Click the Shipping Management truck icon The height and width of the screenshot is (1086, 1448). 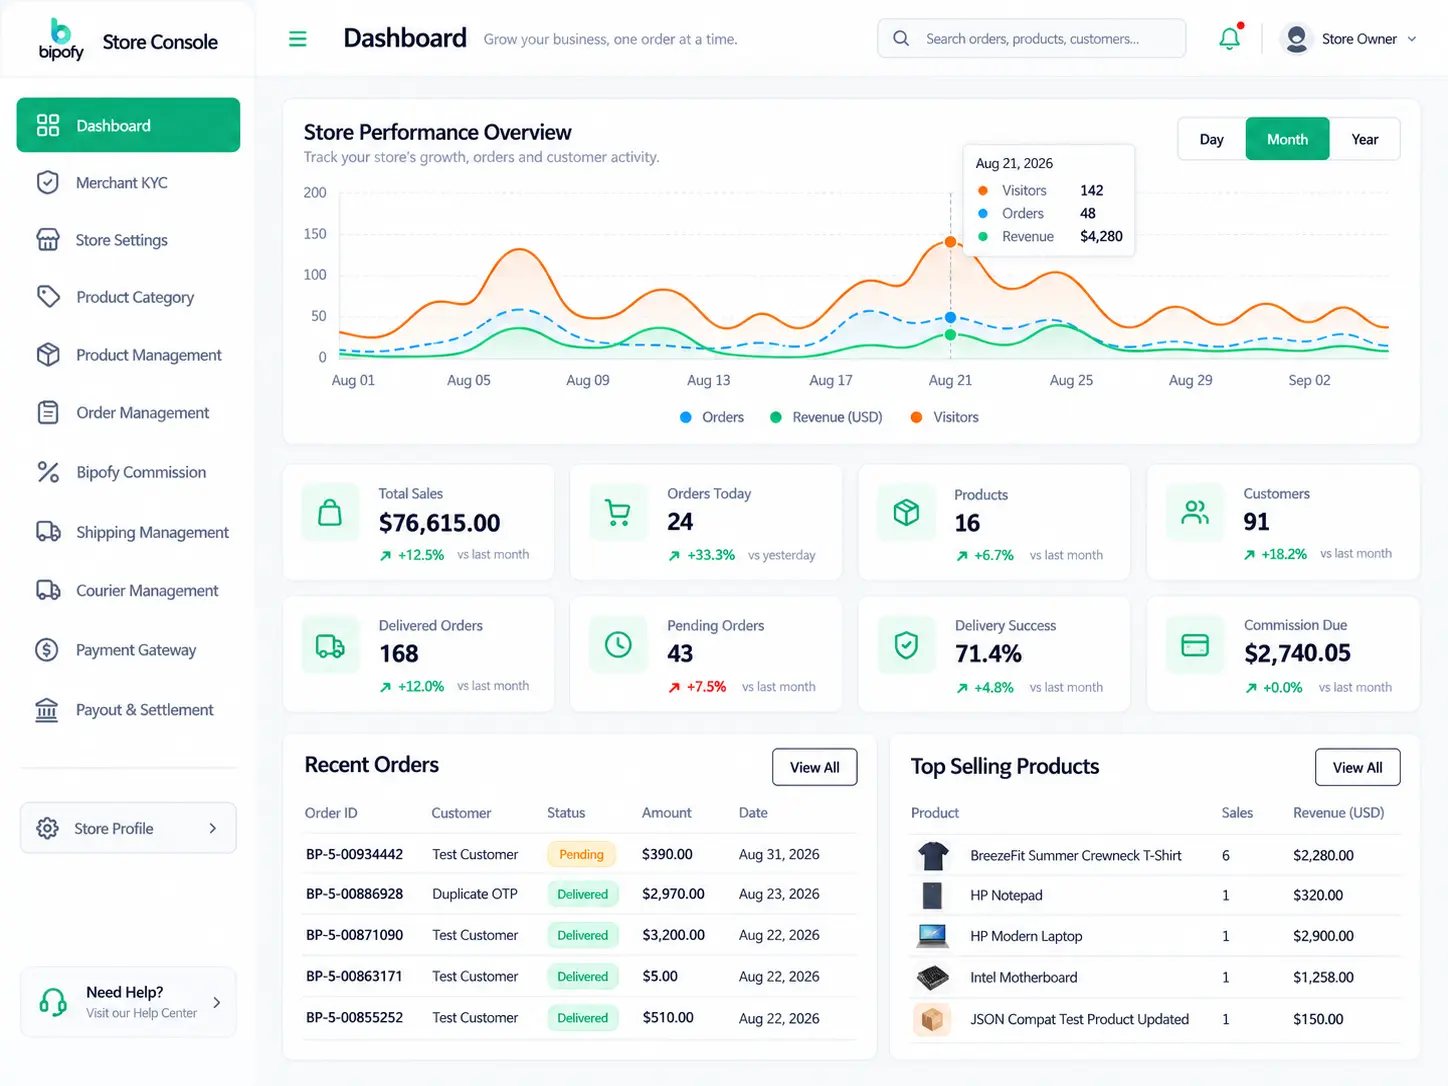(47, 532)
